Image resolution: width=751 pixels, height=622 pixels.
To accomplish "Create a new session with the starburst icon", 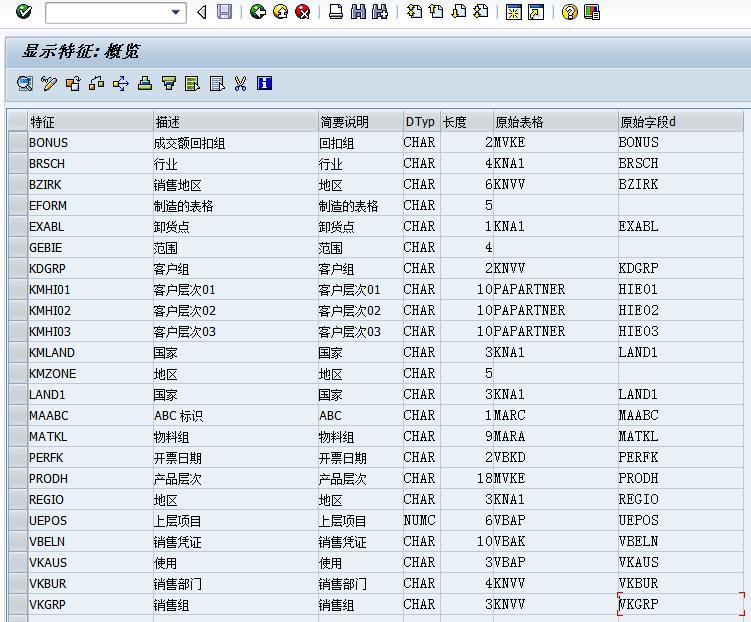I will 513,12.
